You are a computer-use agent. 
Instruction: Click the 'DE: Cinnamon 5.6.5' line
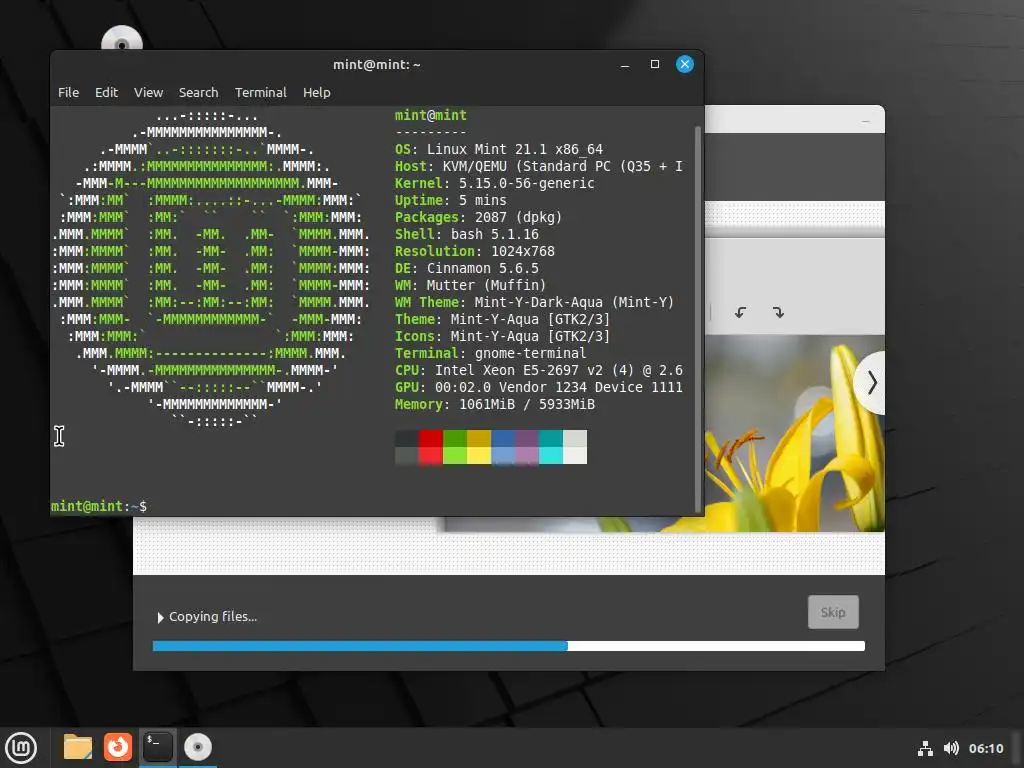coord(466,268)
